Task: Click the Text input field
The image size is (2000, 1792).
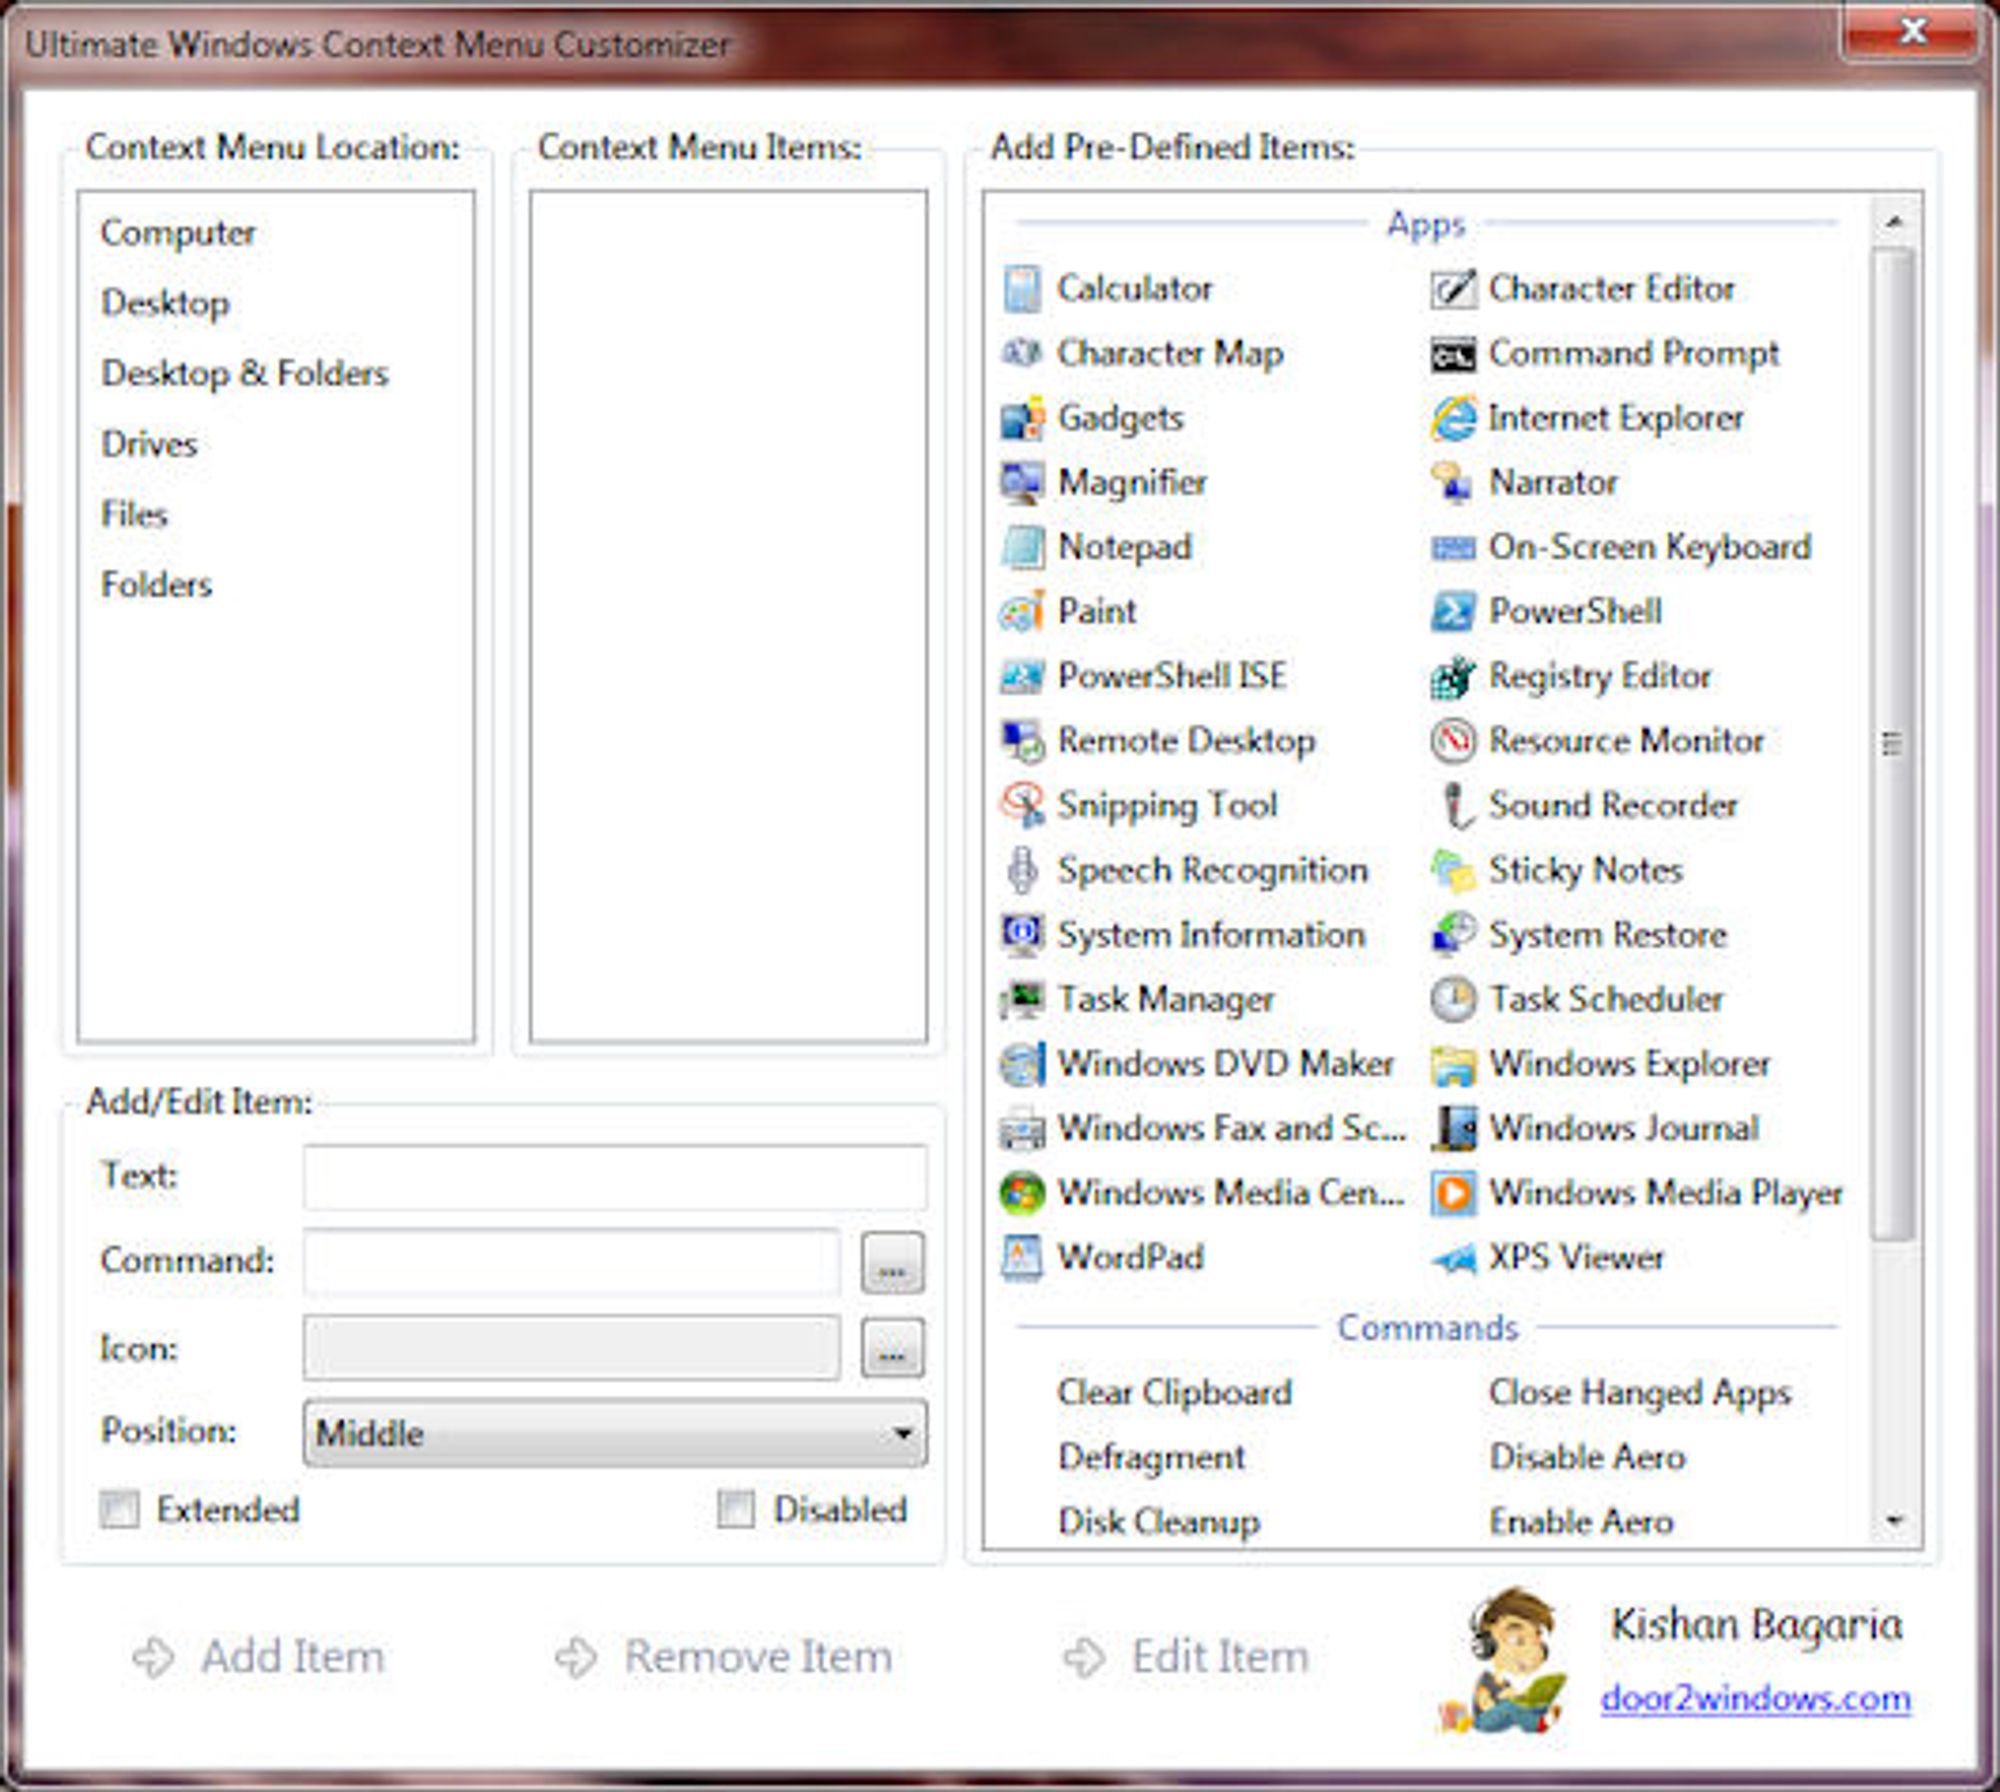Action: (615, 1177)
